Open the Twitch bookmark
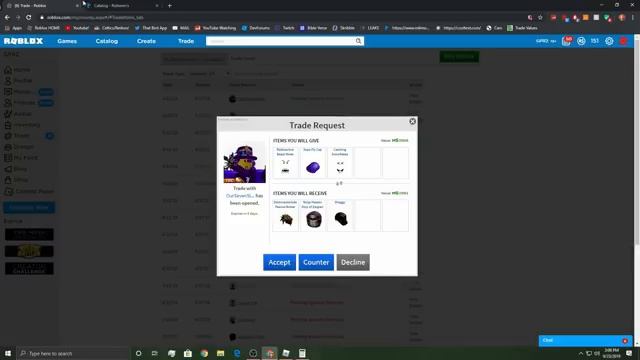 coord(284,28)
